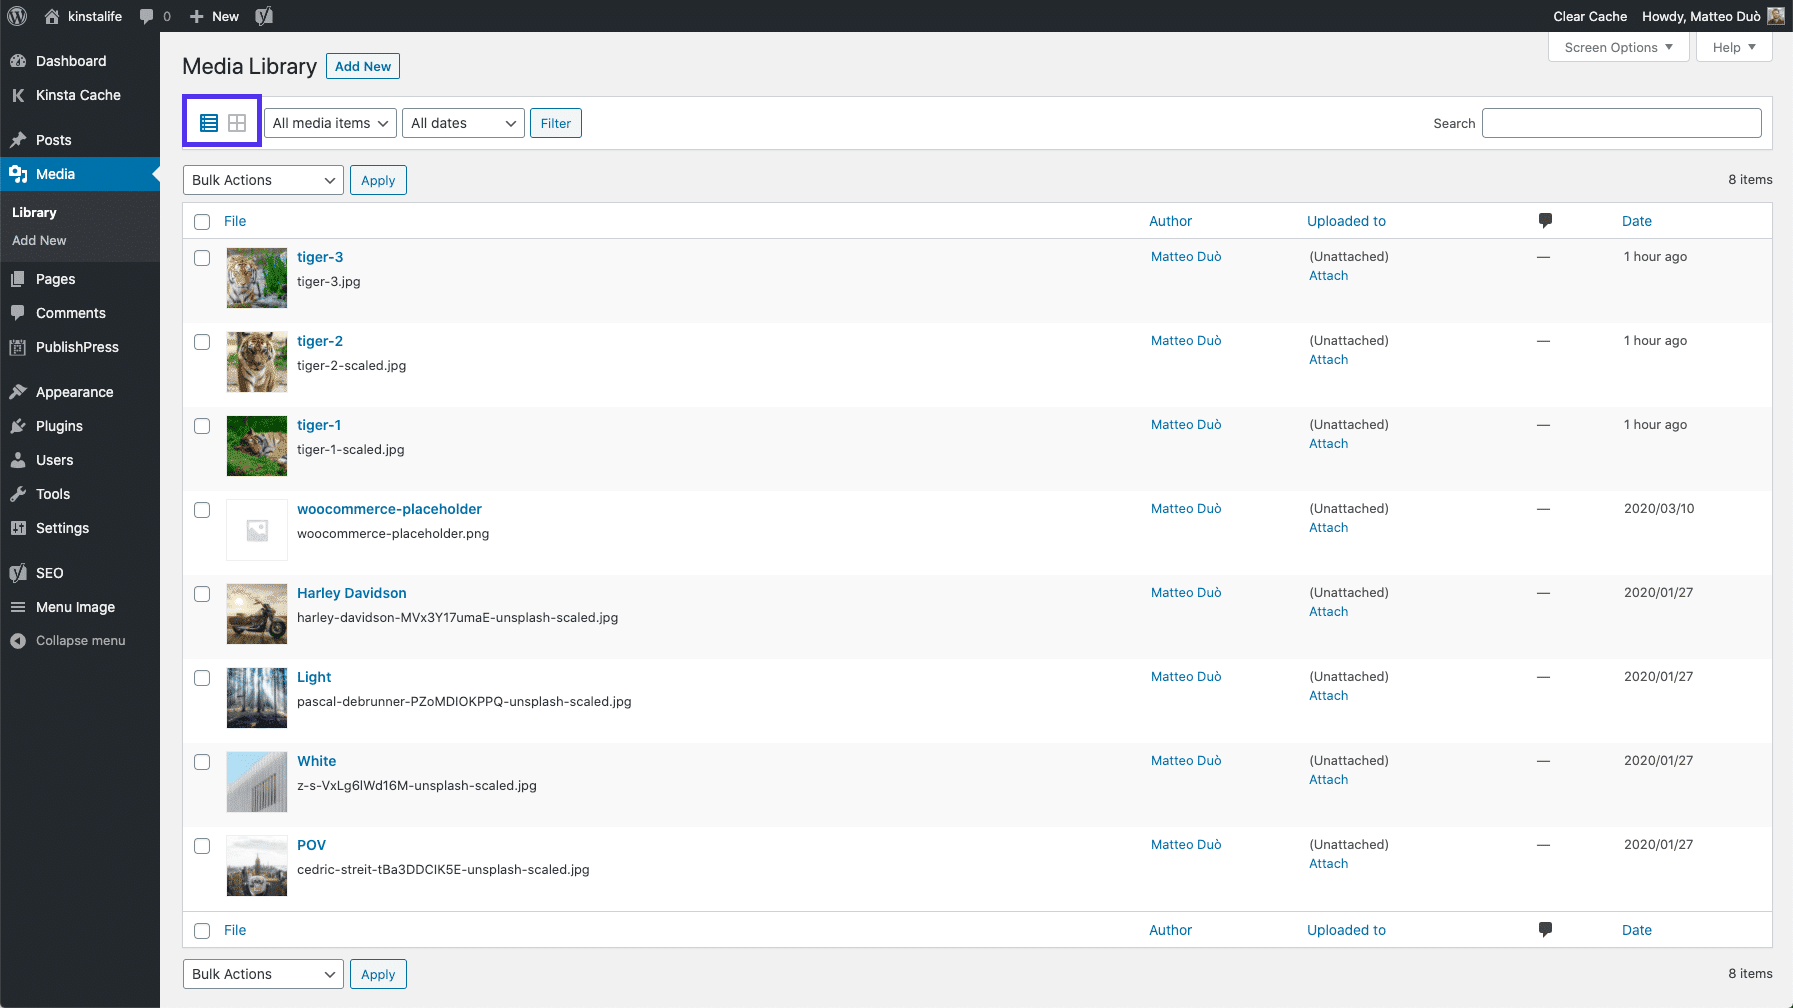The image size is (1793, 1008).
Task: Expand the All dates filter
Action: [462, 122]
